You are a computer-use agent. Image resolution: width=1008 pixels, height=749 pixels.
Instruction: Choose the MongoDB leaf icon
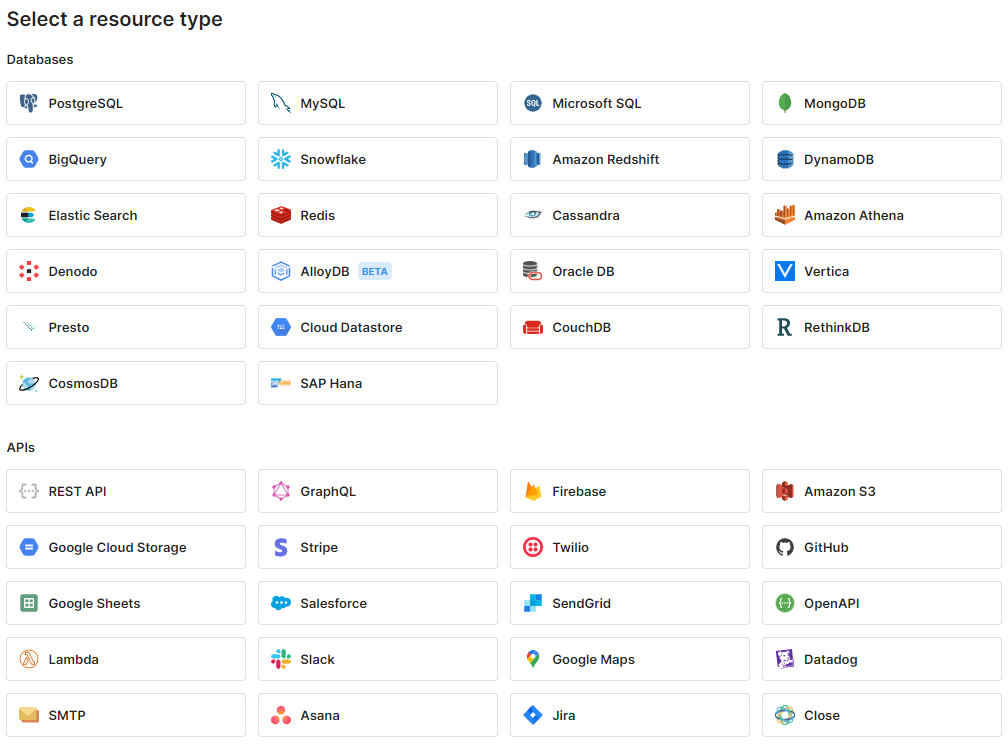[784, 103]
